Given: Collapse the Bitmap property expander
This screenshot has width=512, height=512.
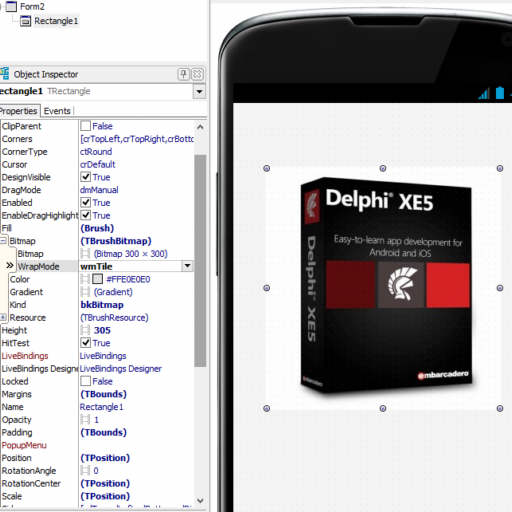Looking at the screenshot, I should (3, 241).
